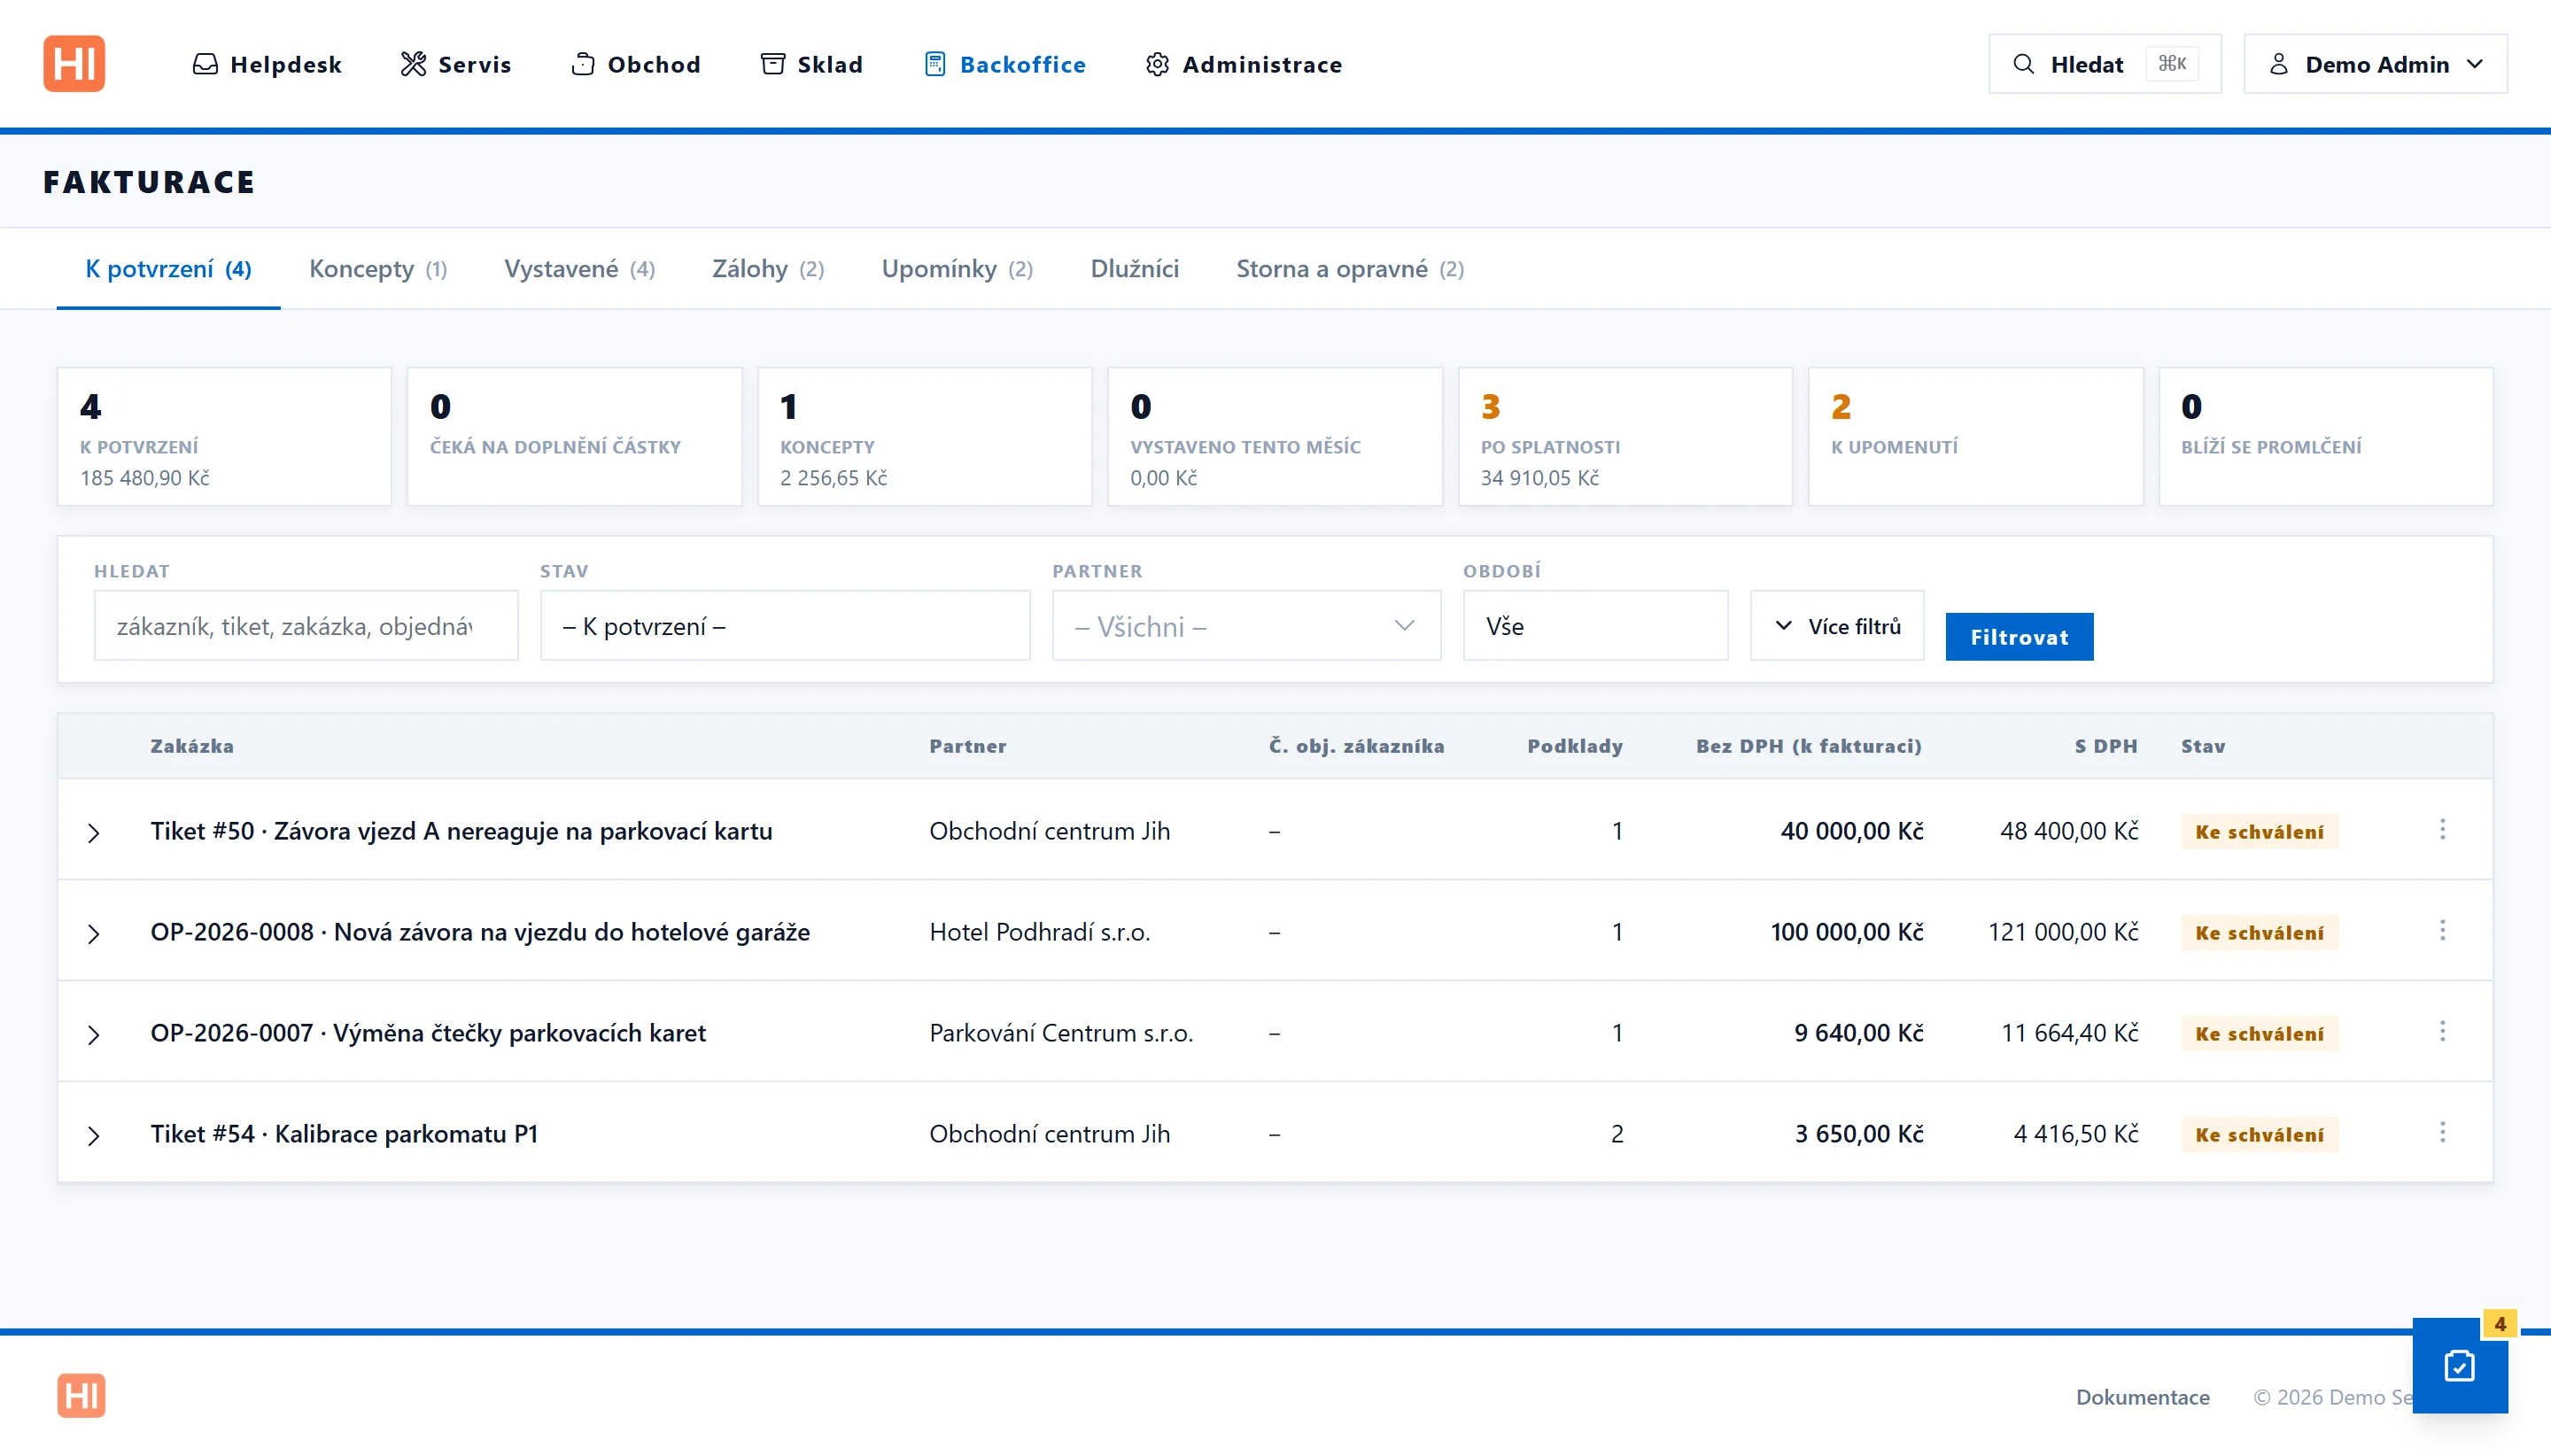Screen dimensions: 2551x1456
Task: Select the K potvrzení tab
Action: 168,269
